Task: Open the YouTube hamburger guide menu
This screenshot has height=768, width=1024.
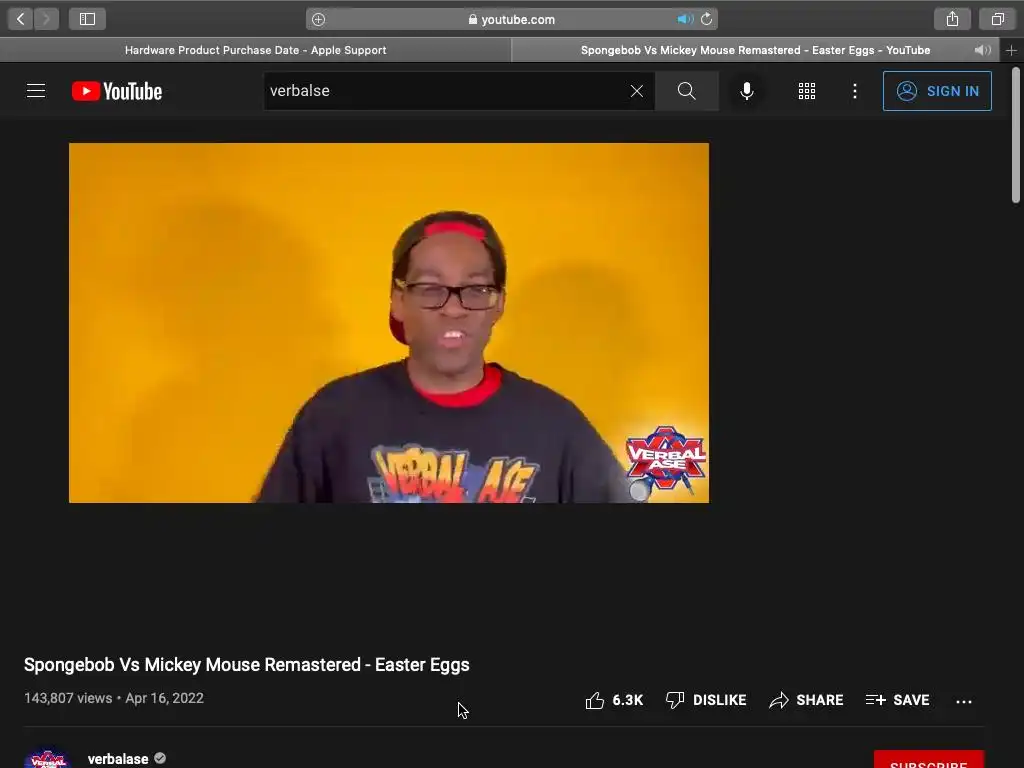Action: [x=36, y=91]
